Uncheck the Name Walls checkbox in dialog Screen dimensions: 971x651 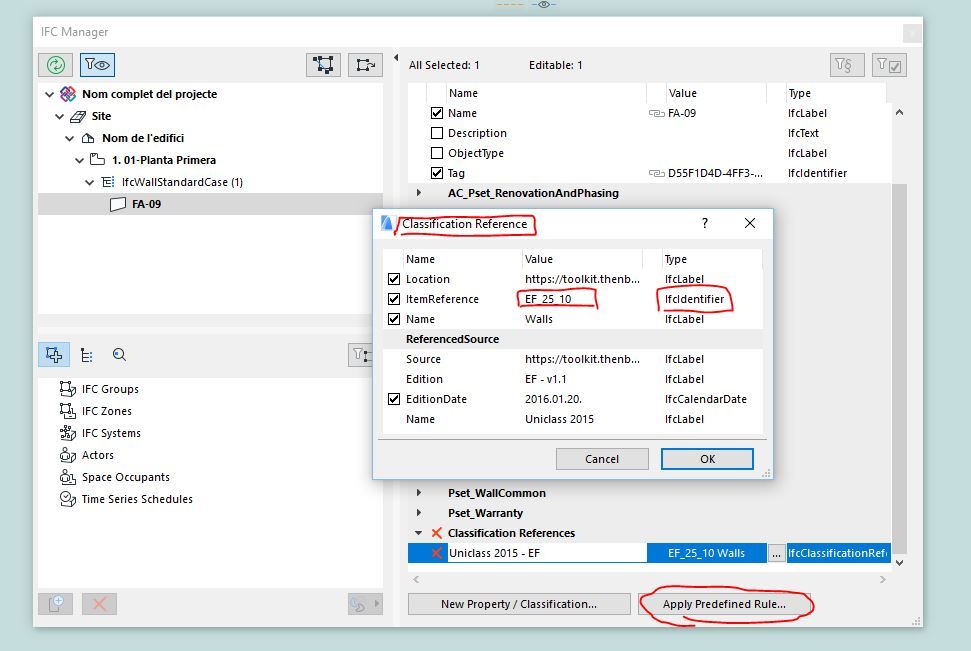point(394,319)
